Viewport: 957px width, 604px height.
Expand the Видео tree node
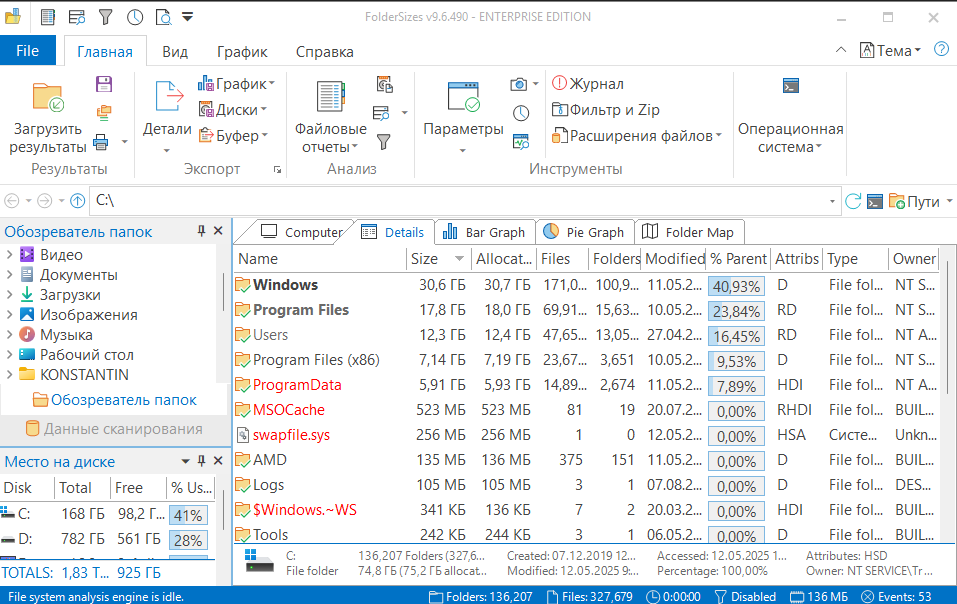tap(9, 254)
